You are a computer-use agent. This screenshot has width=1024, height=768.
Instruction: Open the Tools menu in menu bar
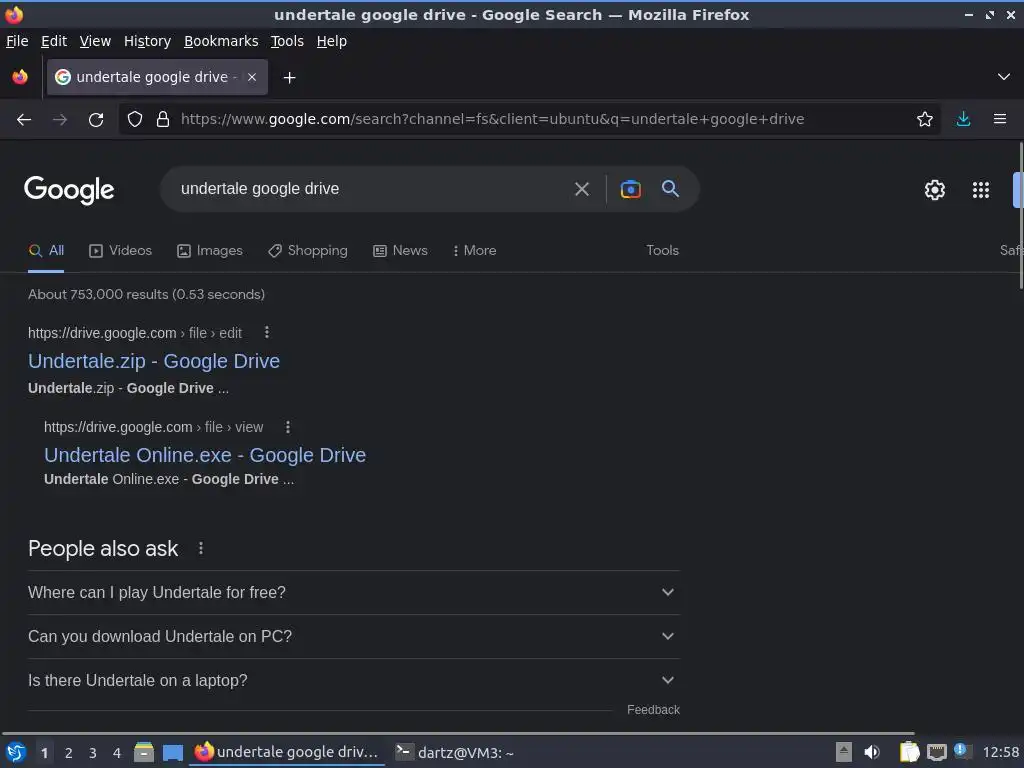[287, 41]
